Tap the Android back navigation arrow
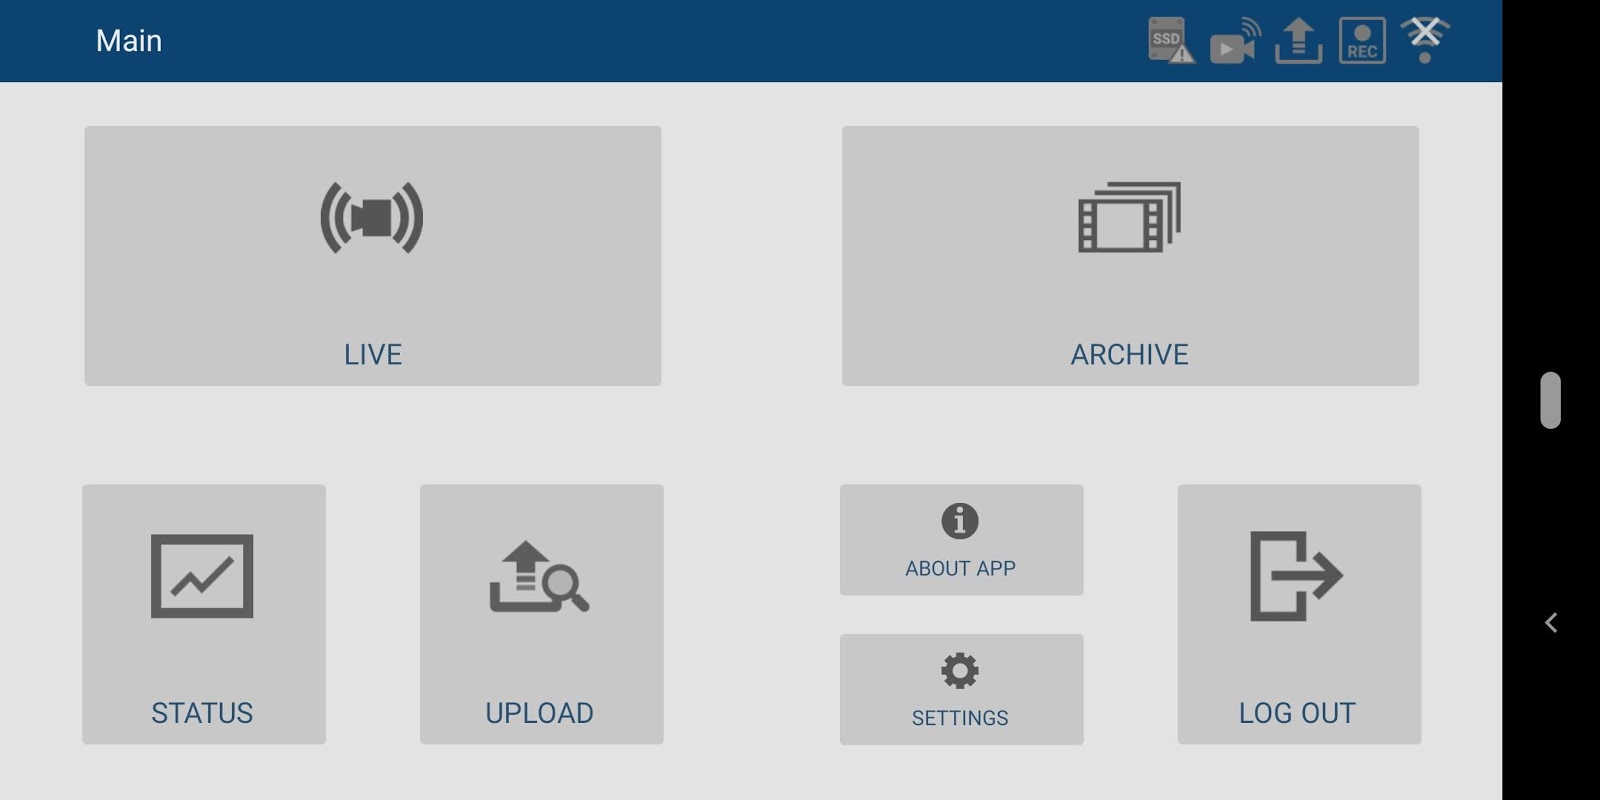Image resolution: width=1600 pixels, height=800 pixels. pyautogui.click(x=1551, y=623)
